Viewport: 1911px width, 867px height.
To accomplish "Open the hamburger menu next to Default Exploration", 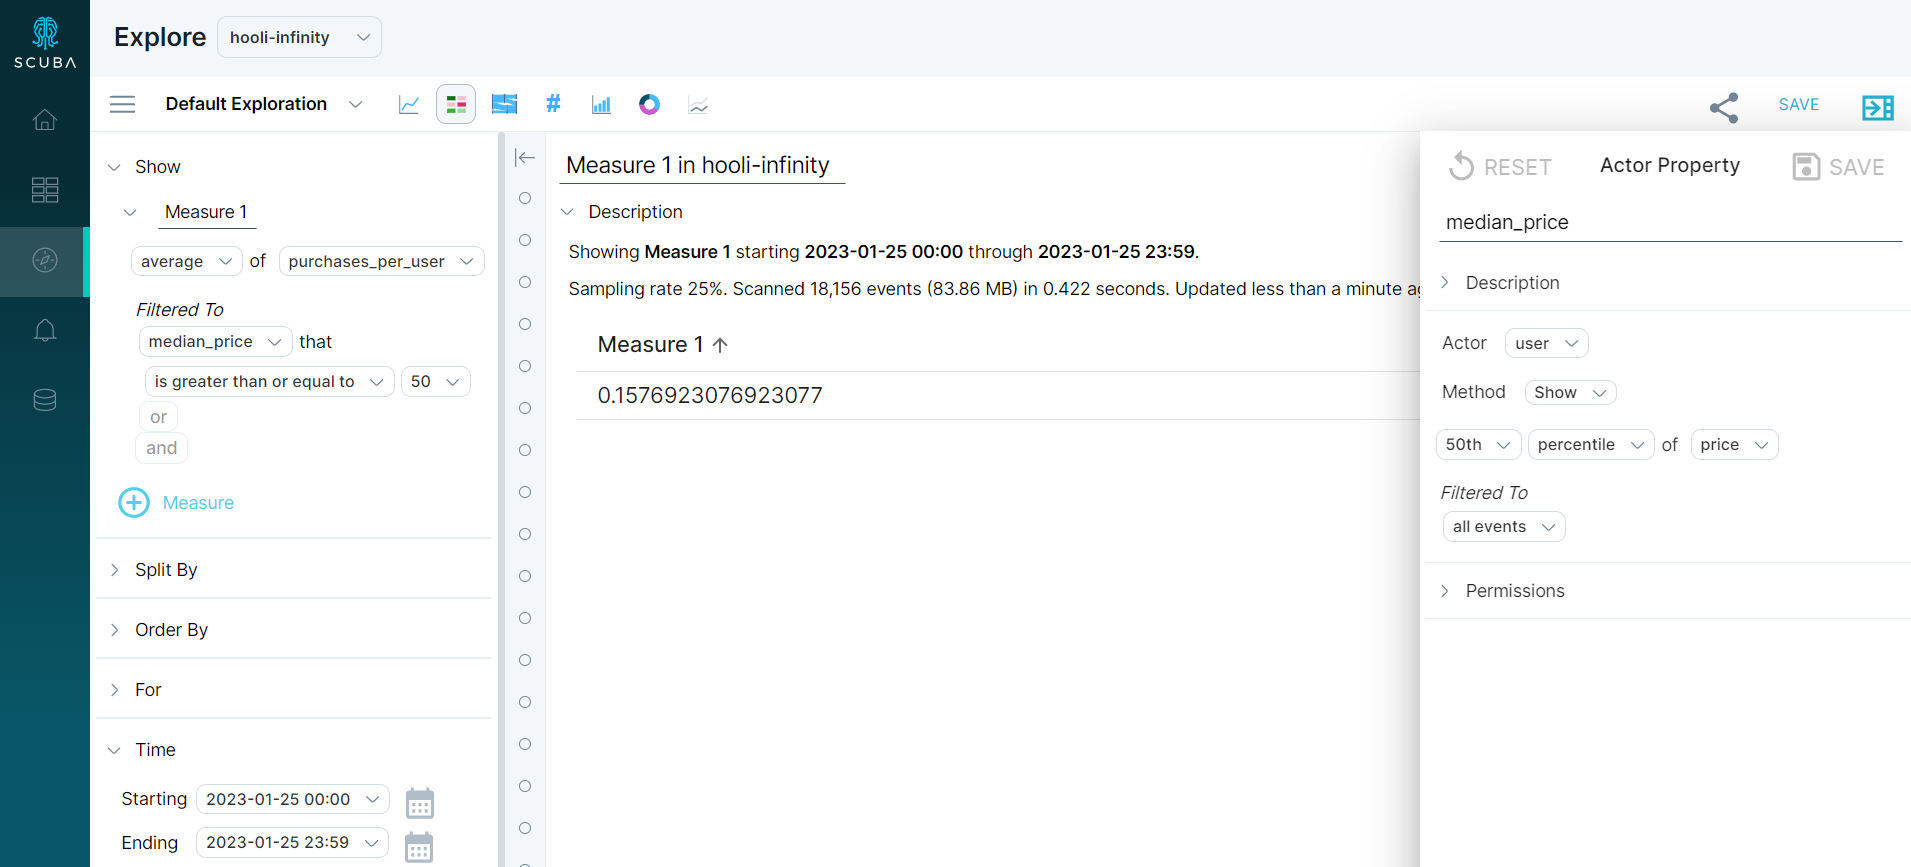I will pos(122,104).
